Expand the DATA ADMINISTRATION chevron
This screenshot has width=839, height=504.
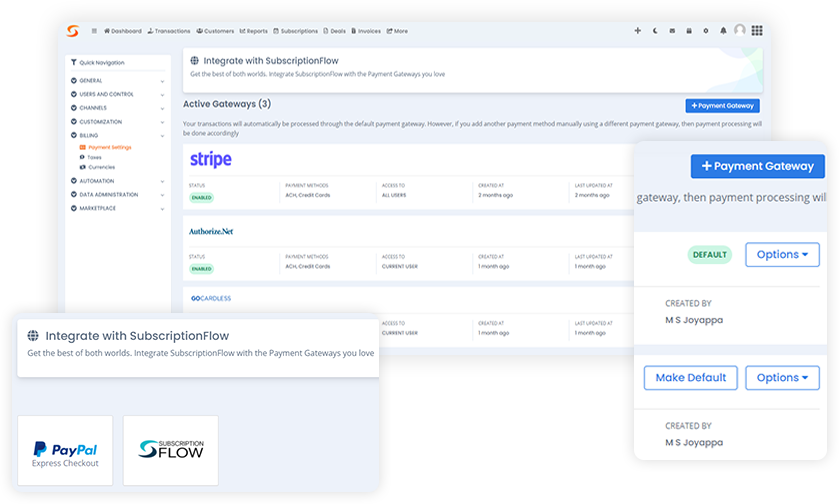[x=162, y=195]
